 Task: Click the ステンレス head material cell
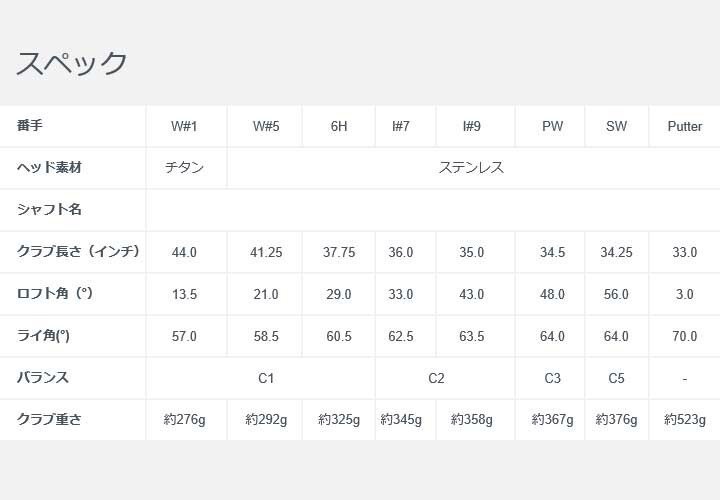[471, 168]
